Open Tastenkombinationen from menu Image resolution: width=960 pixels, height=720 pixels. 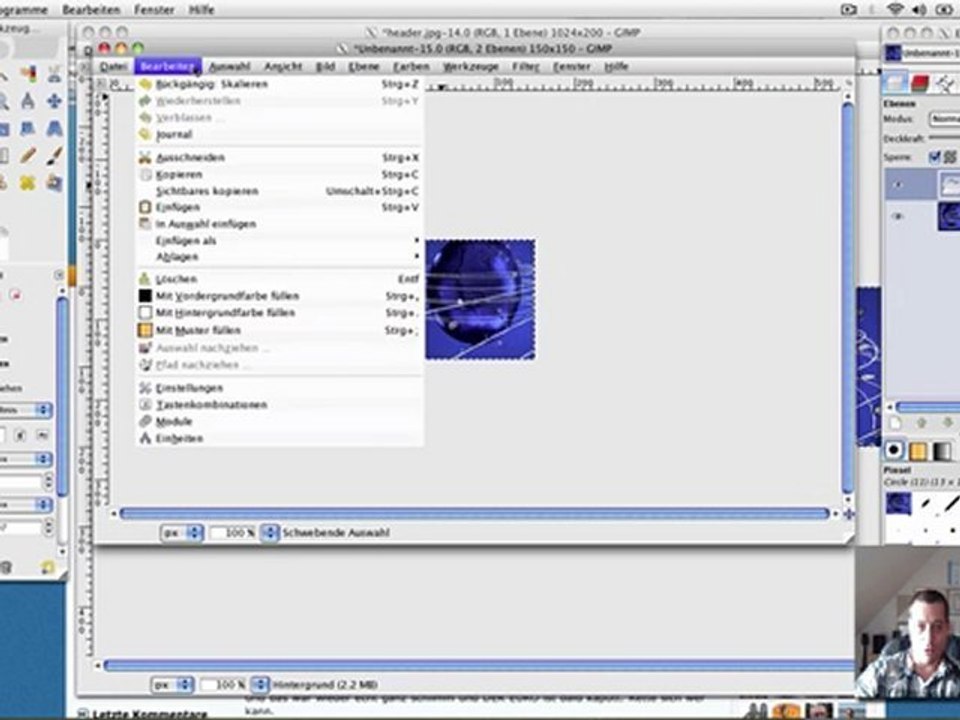pyautogui.click(x=279, y=405)
